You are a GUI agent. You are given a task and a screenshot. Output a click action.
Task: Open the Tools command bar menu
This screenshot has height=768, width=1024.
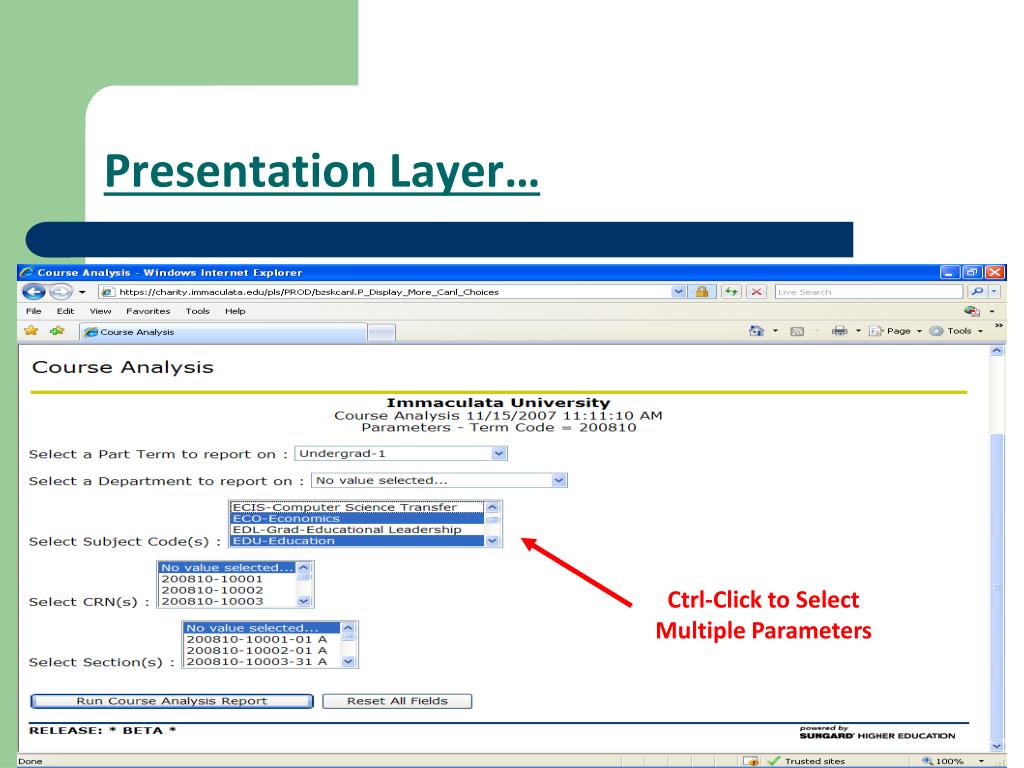click(x=956, y=331)
